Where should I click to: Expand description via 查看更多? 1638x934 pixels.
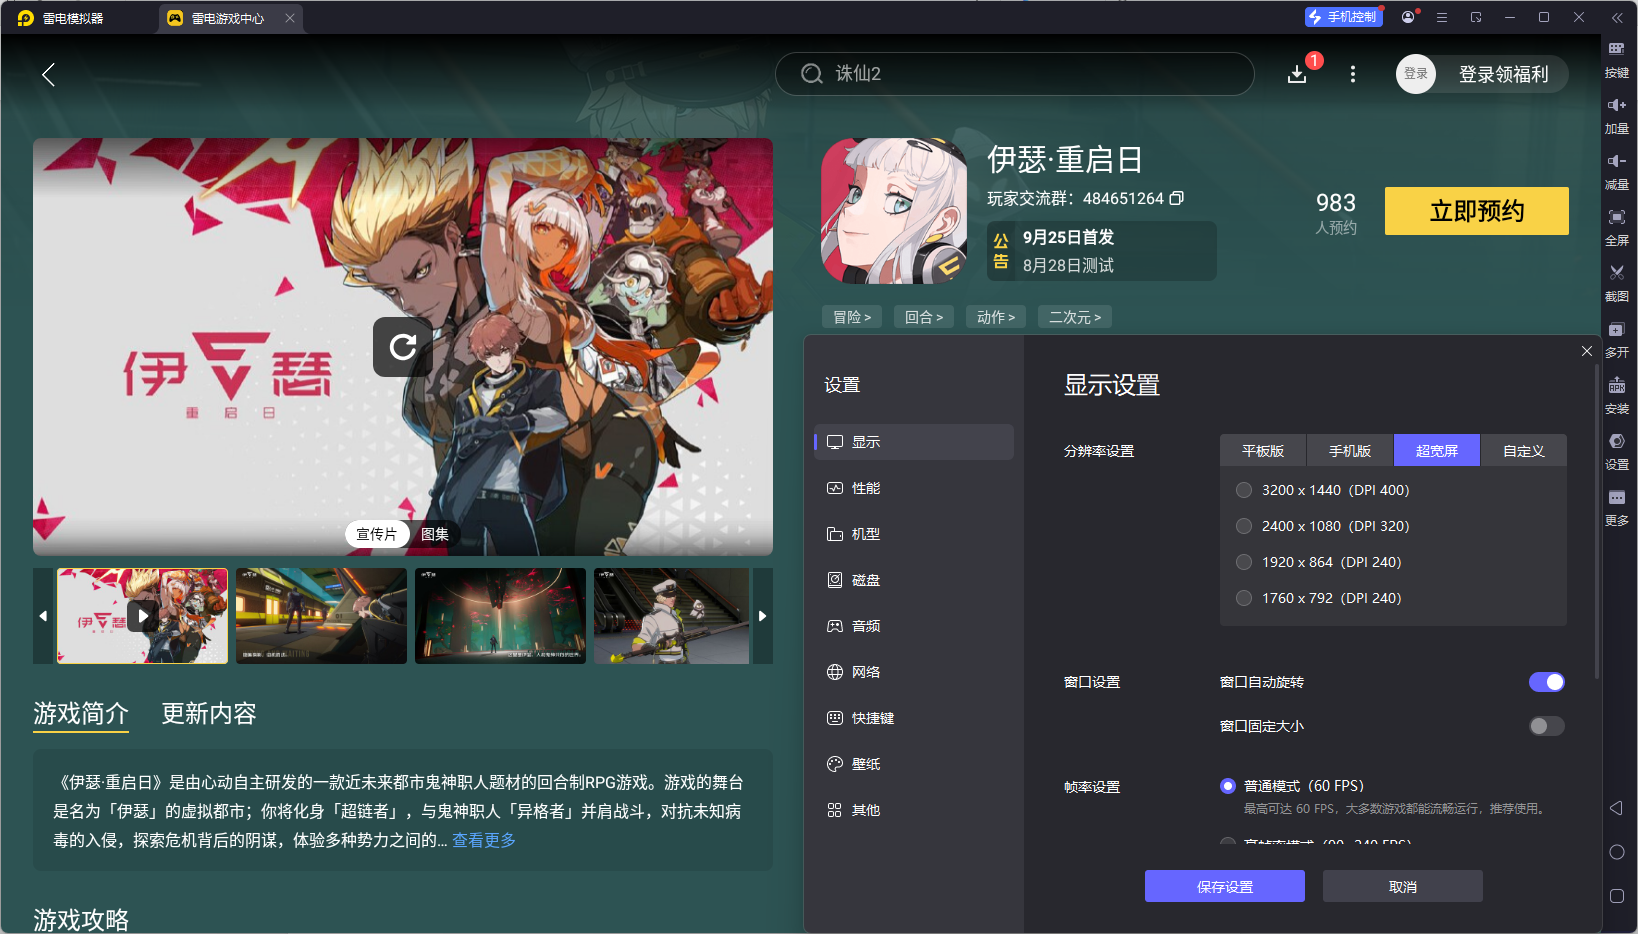click(x=484, y=840)
